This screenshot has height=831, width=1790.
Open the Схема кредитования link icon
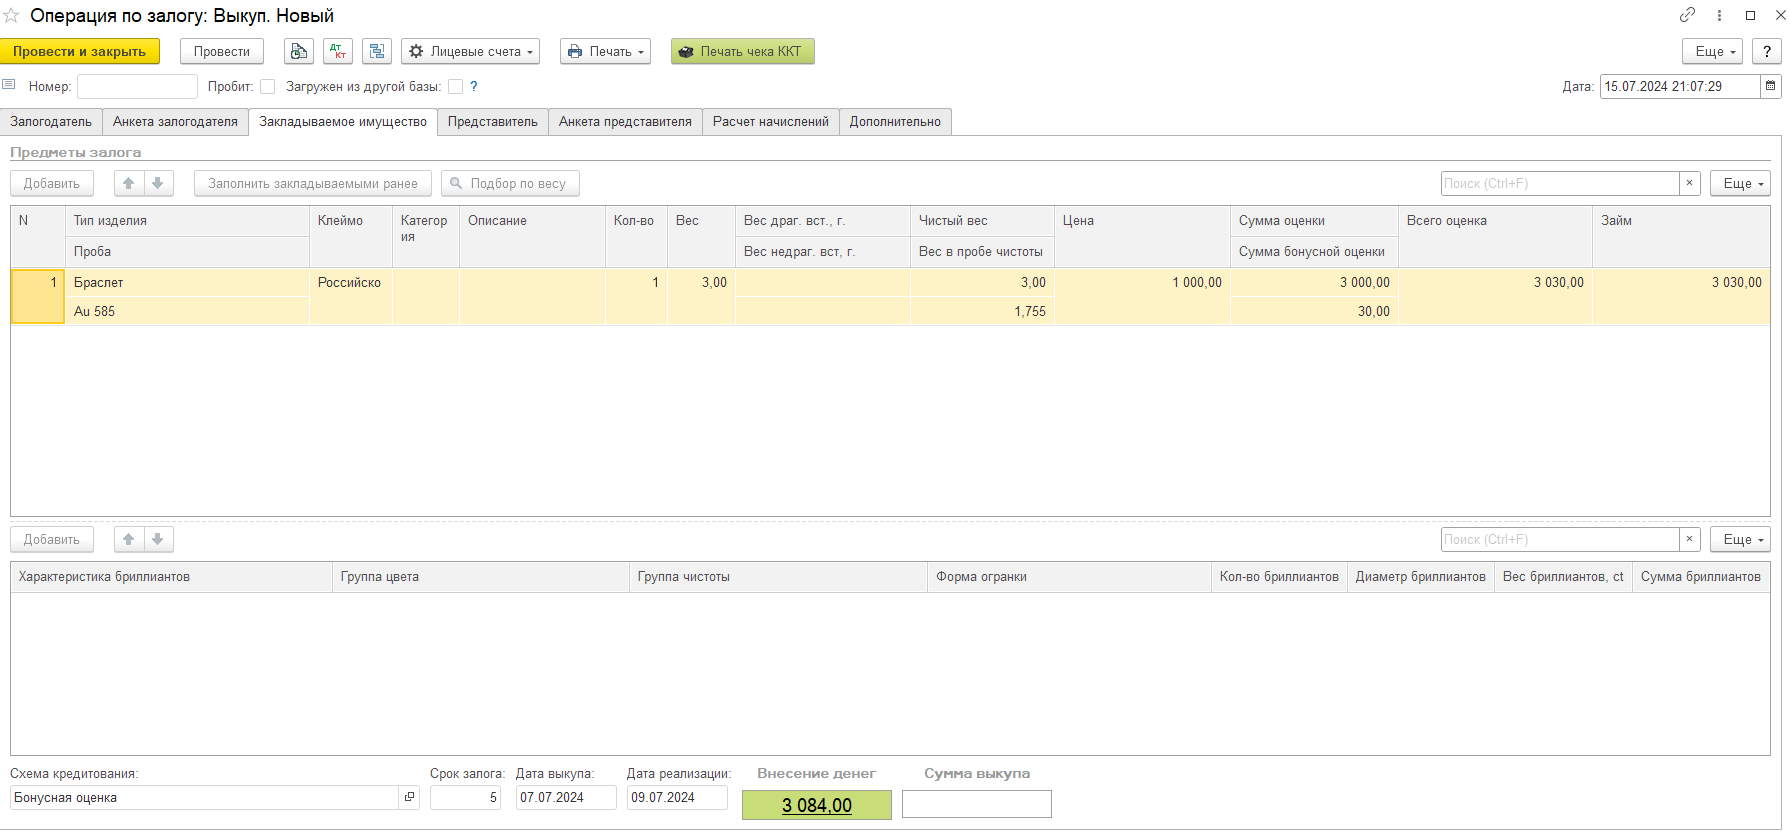pos(409,797)
